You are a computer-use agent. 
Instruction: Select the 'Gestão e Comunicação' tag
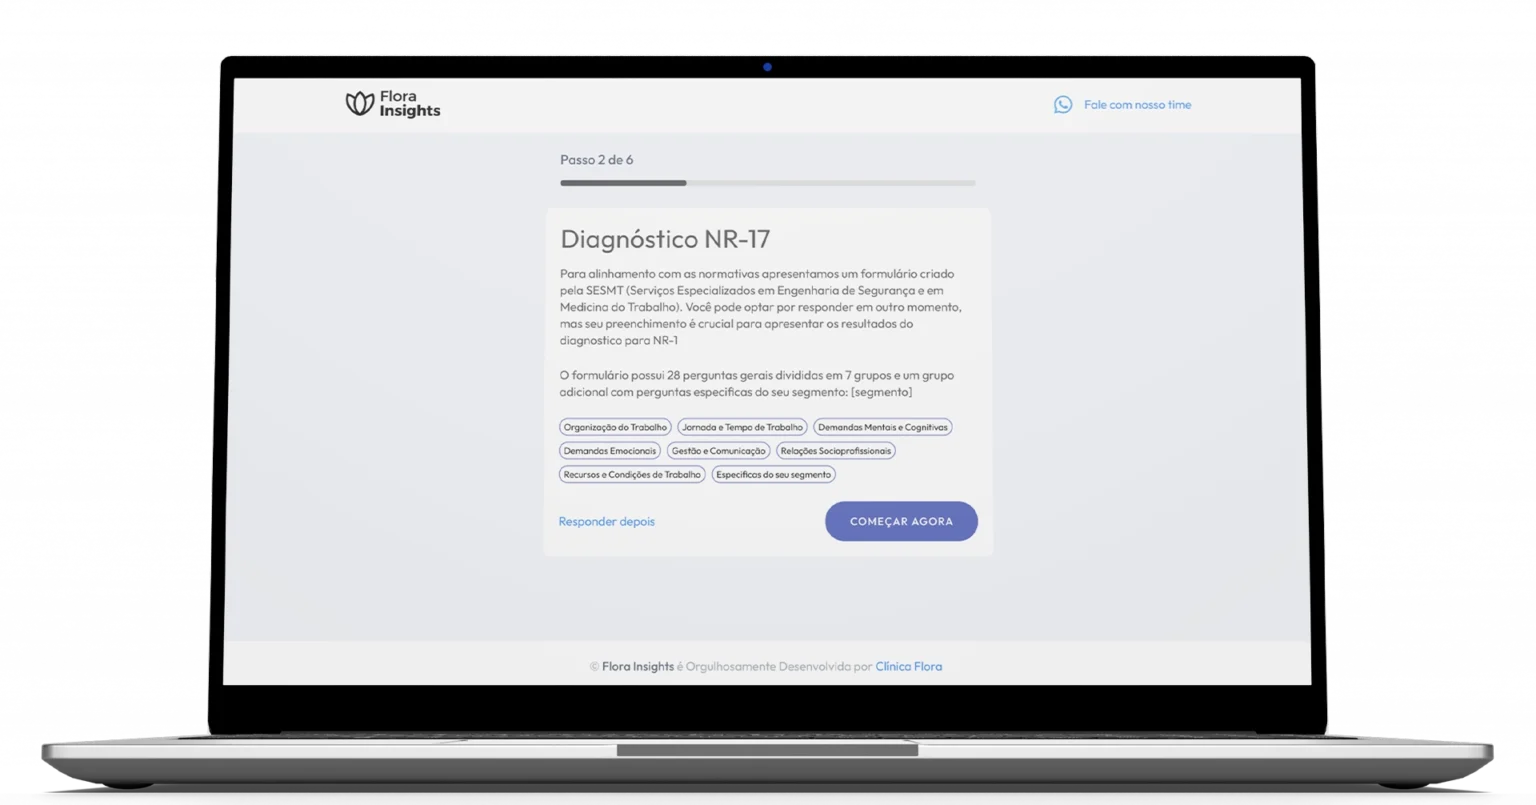point(718,451)
